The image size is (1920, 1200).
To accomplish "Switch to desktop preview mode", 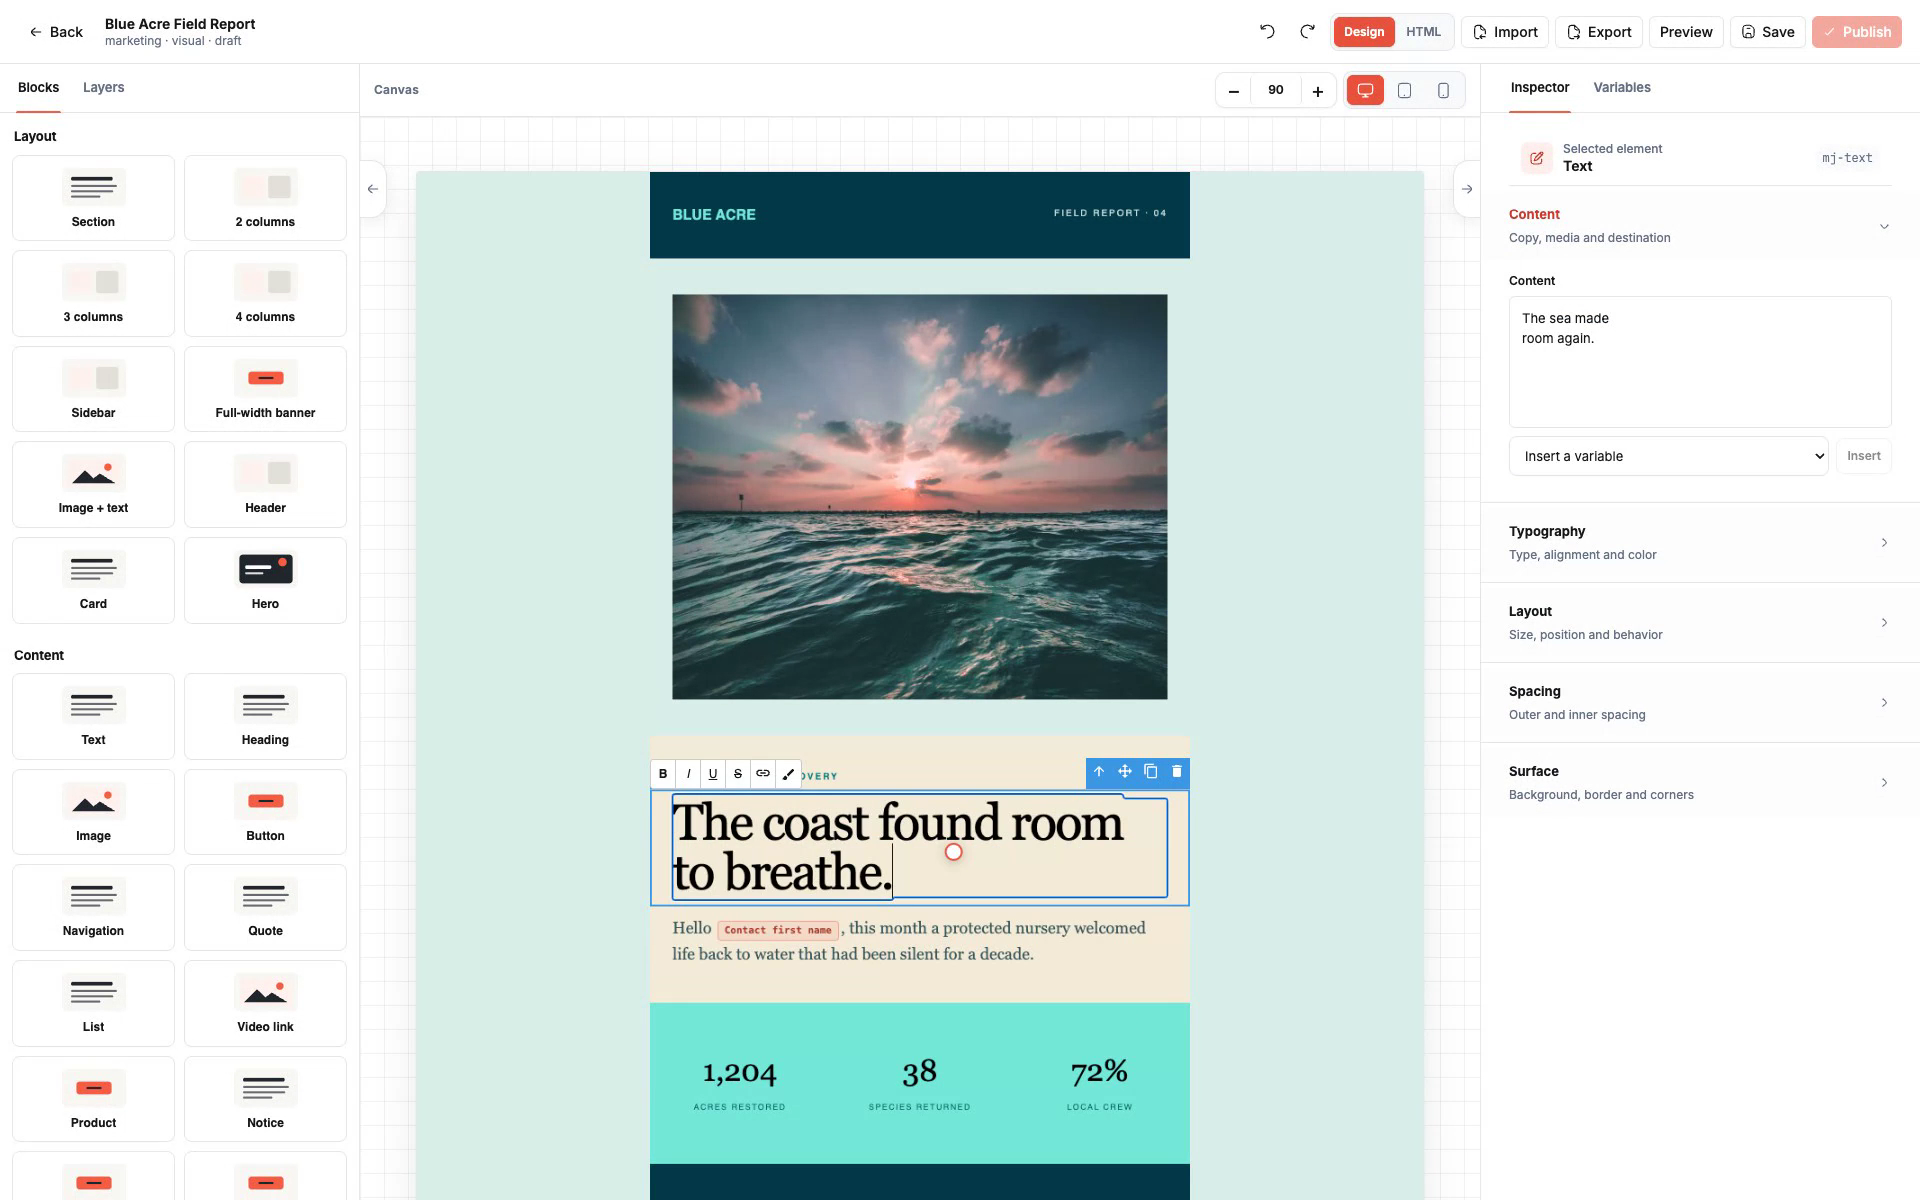I will point(1365,91).
